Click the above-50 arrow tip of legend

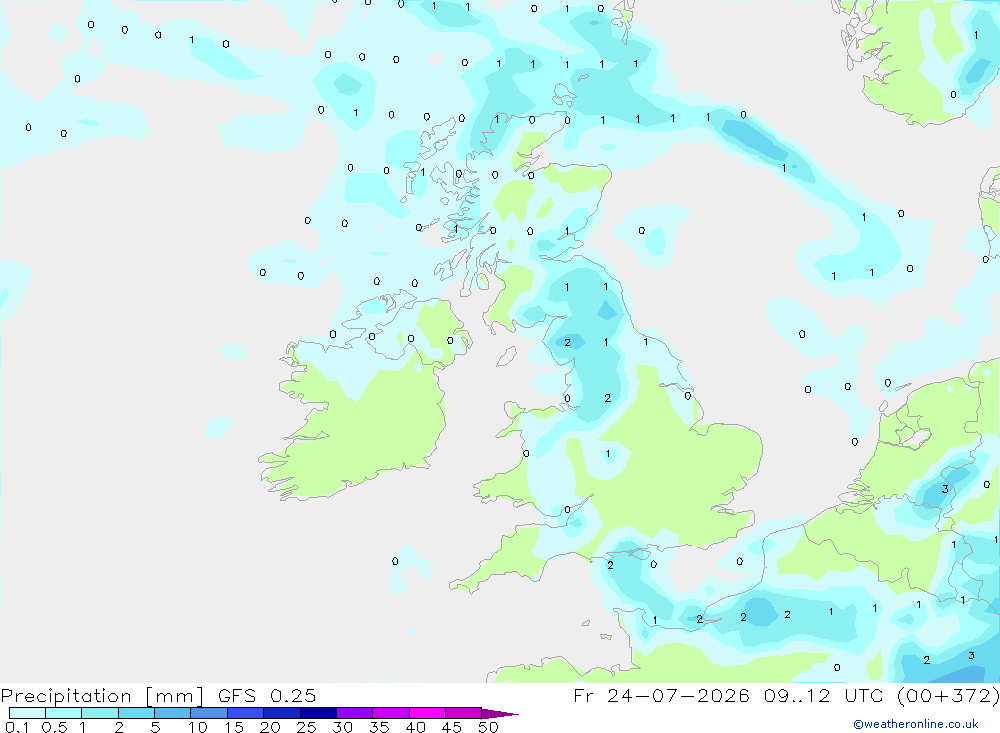point(499,713)
